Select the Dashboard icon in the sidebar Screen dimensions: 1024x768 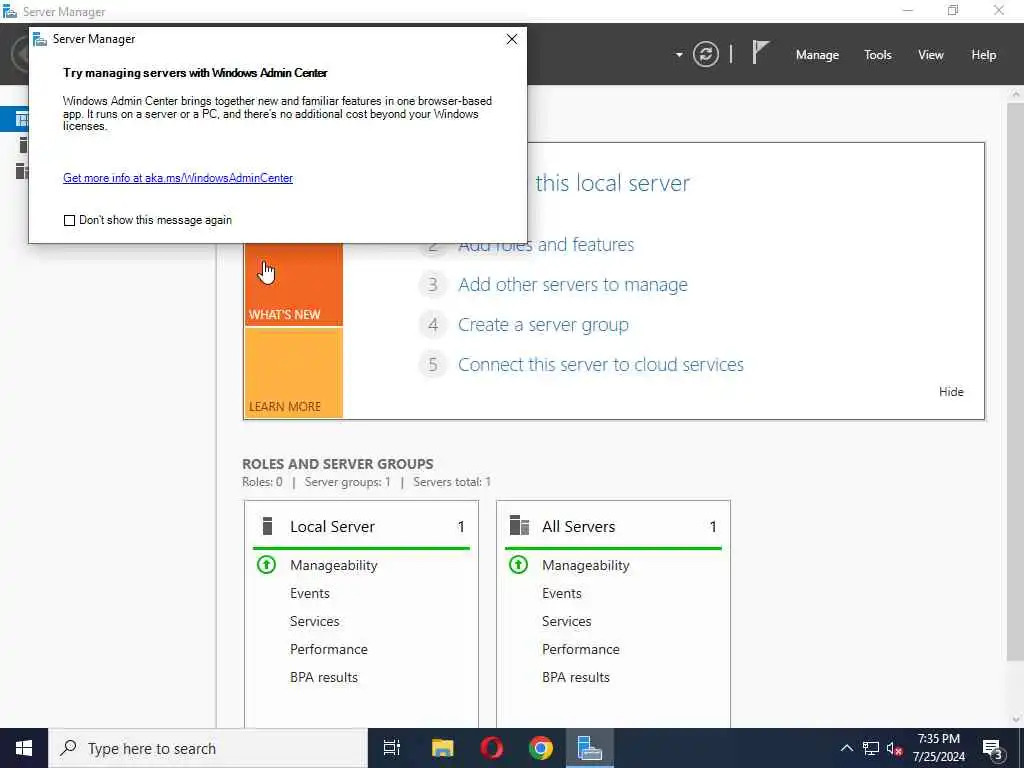pos(22,119)
